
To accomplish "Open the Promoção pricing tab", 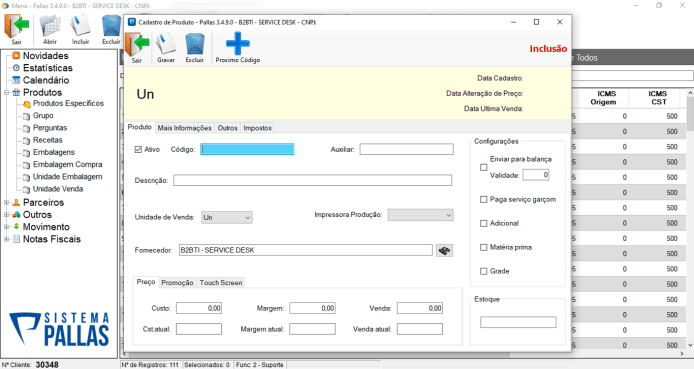I will 177,283.
